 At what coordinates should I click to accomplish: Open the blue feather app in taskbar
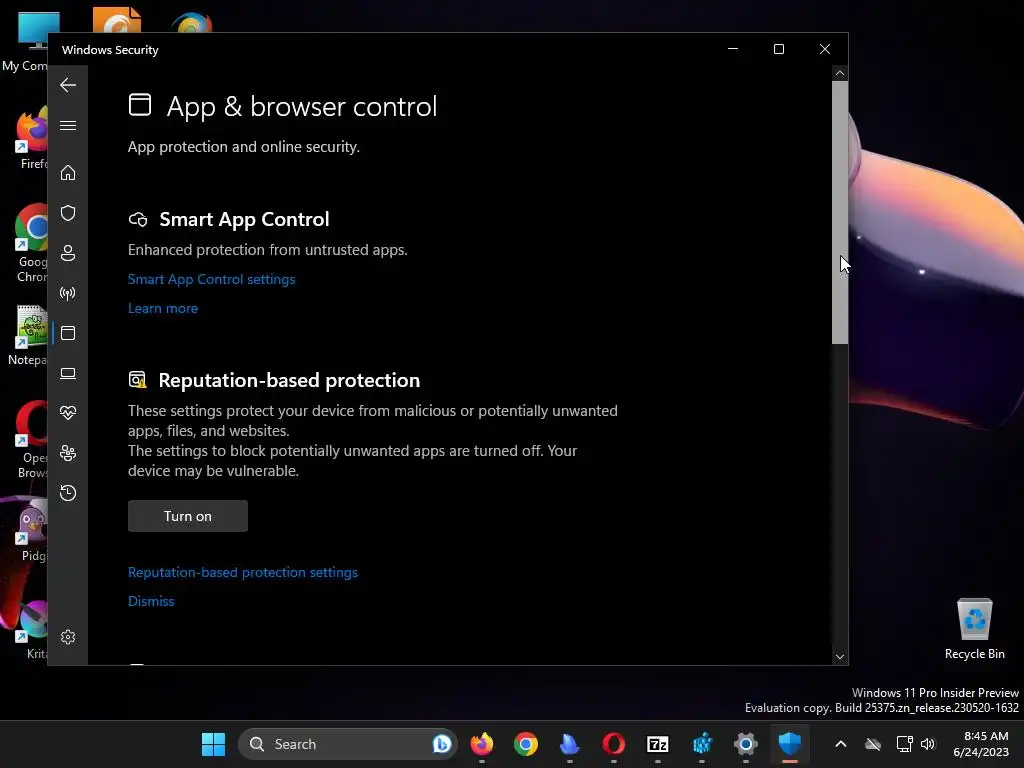(x=569, y=744)
